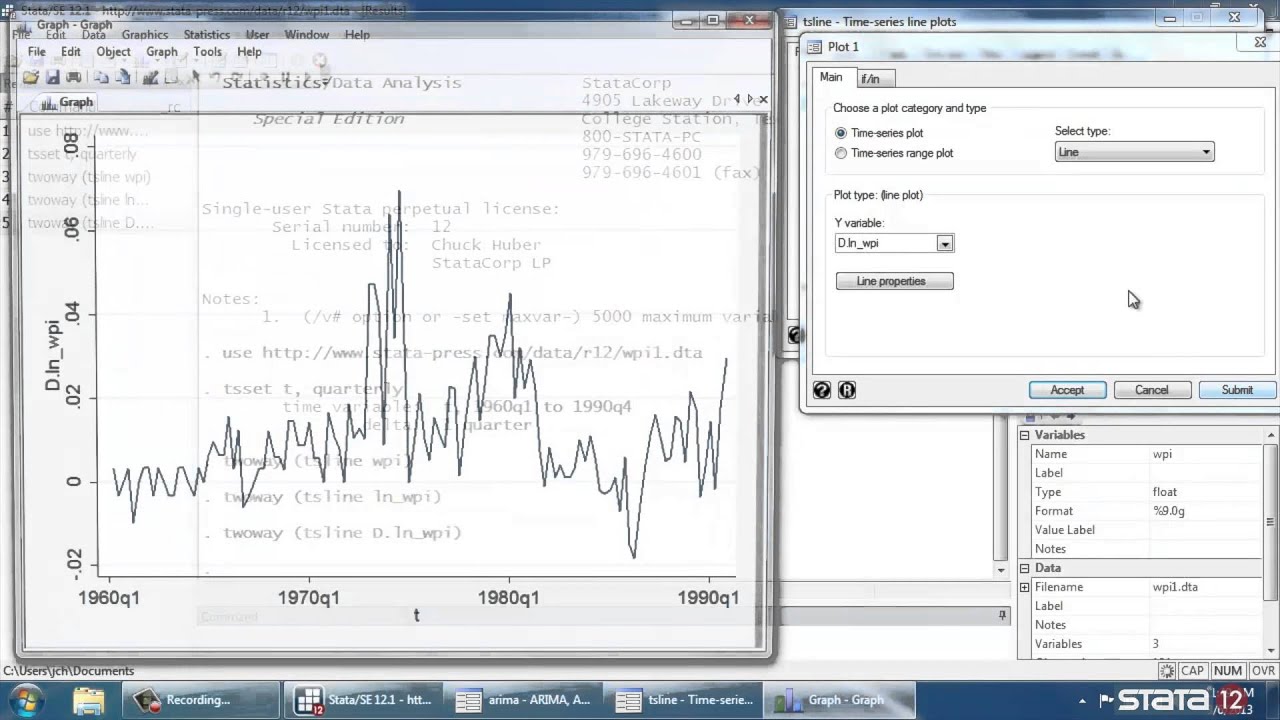
Task: Click pin icon on Command pane
Action: (x=1002, y=616)
